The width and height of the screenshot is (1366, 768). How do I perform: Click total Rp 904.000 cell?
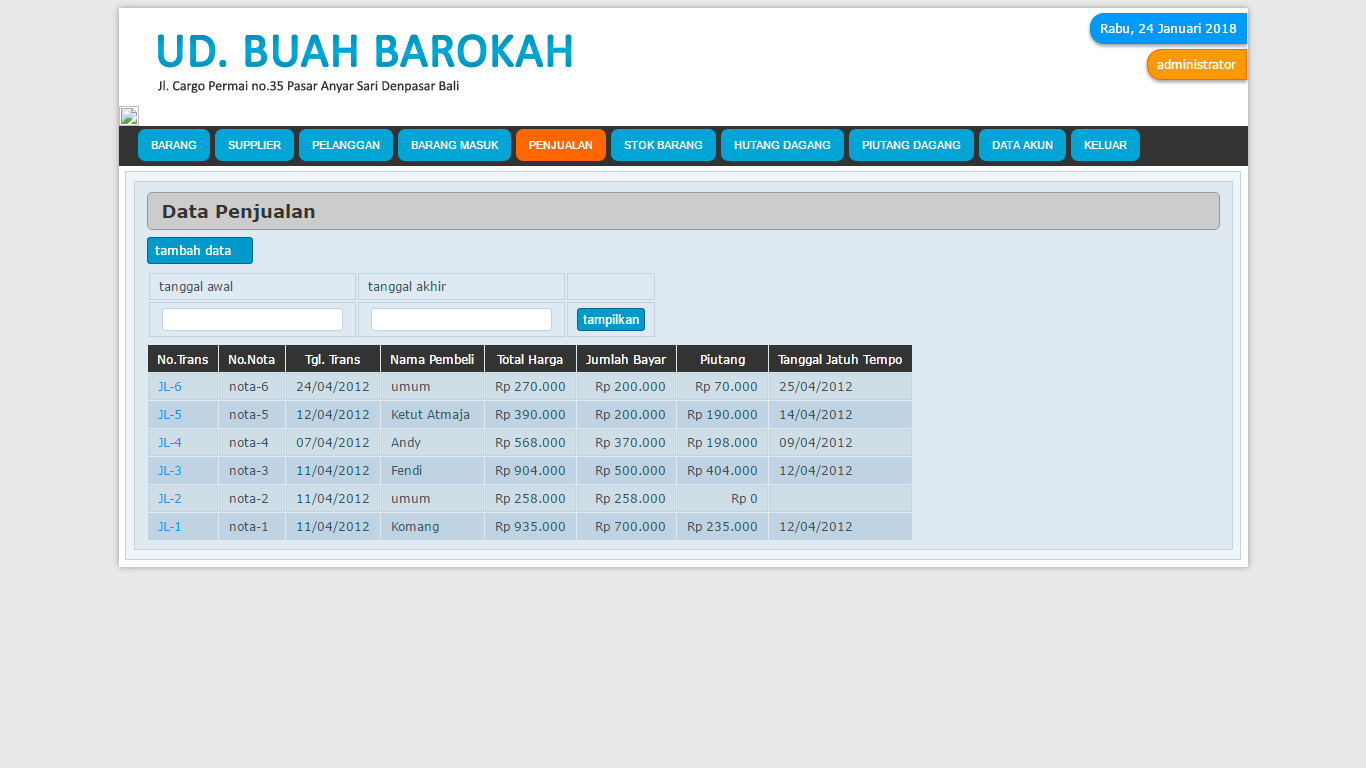[530, 471]
